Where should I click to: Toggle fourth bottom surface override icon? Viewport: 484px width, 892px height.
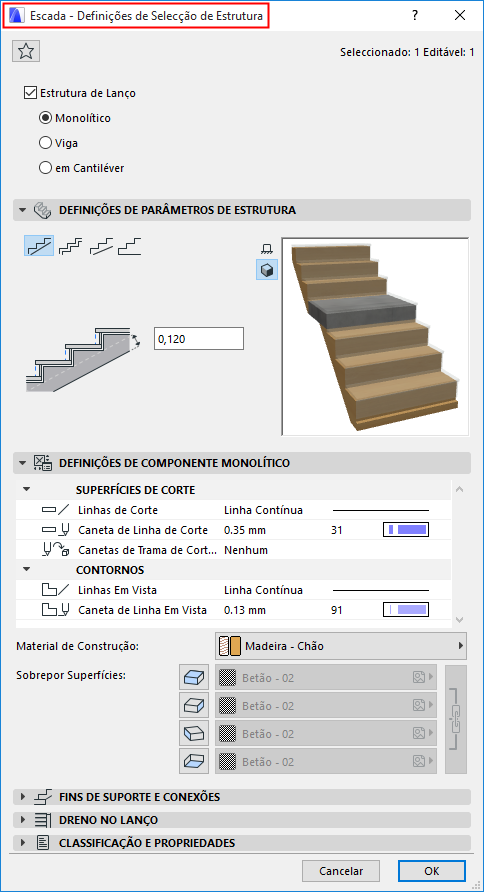point(195,761)
